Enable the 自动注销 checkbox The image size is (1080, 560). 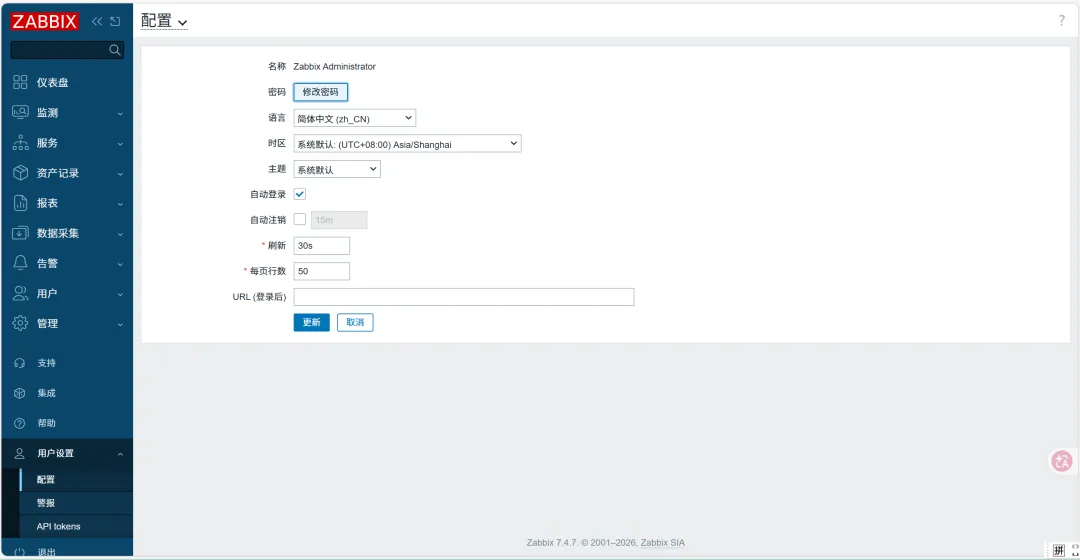[300, 219]
